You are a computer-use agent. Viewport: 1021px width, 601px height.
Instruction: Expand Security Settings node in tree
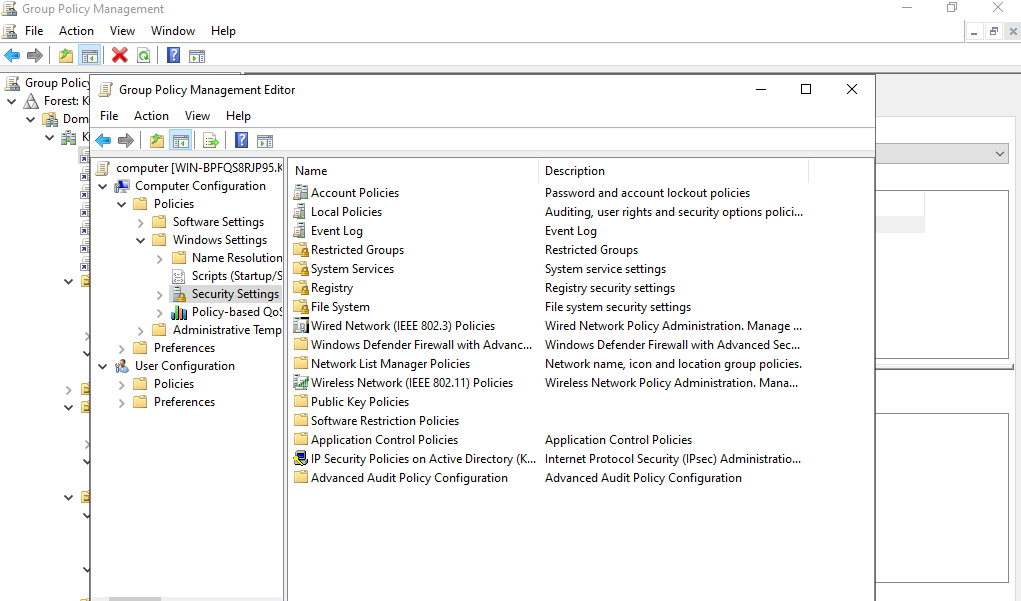pyautogui.click(x=160, y=294)
